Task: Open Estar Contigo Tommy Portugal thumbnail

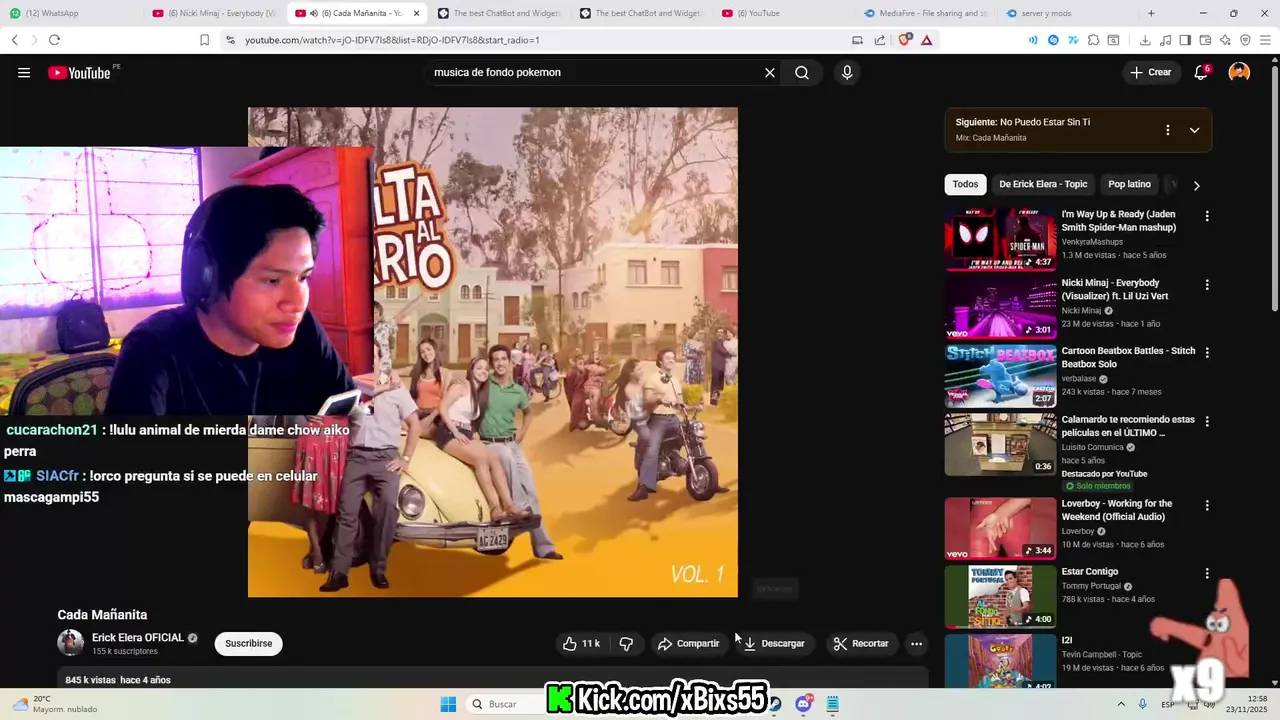Action: tap(1000, 597)
